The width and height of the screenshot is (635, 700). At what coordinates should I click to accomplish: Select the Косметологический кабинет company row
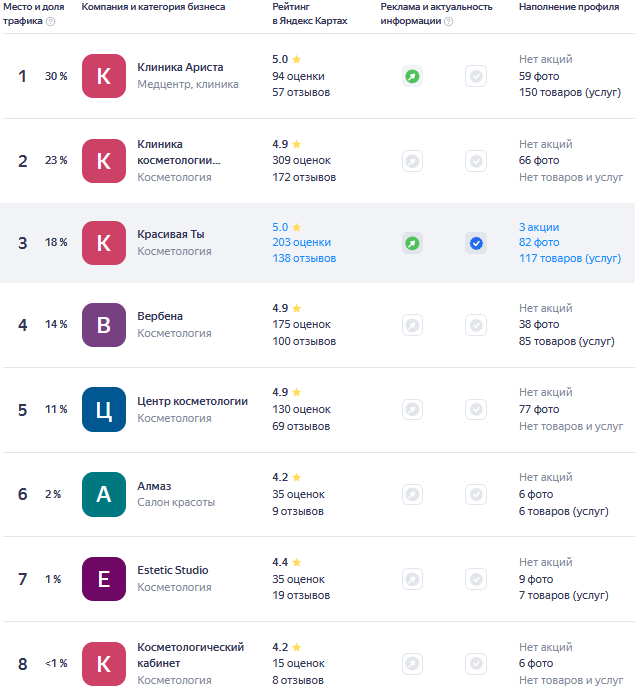[319, 663]
